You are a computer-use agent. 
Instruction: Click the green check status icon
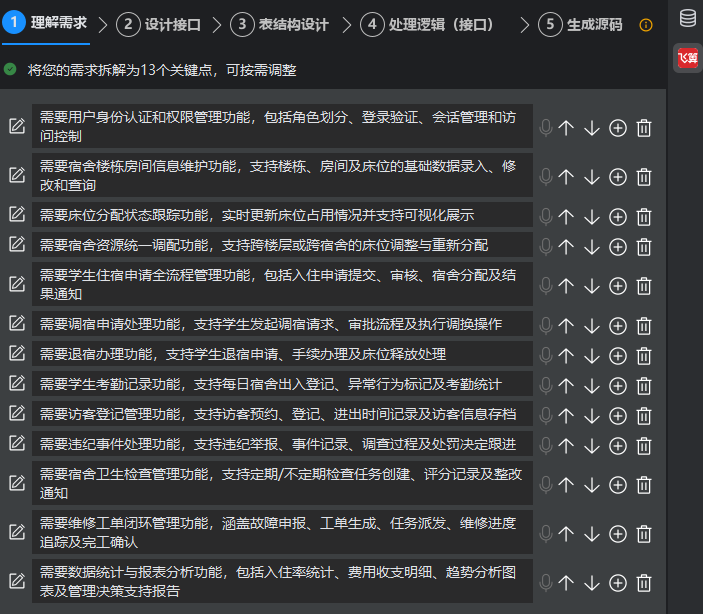click(x=10, y=70)
